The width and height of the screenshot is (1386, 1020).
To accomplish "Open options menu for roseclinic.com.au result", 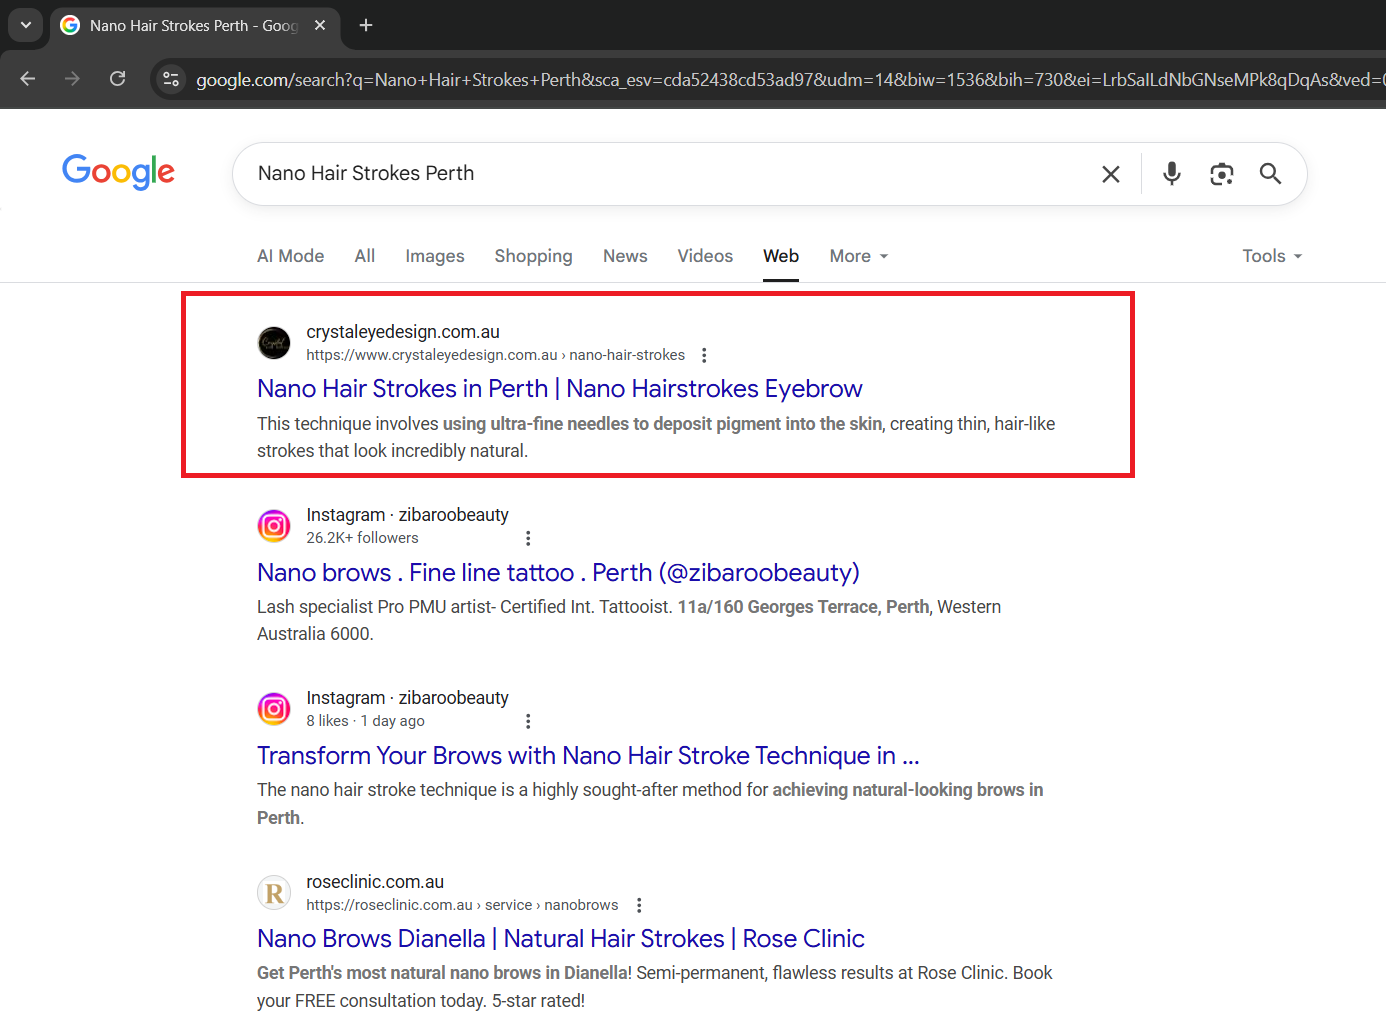I will [639, 905].
